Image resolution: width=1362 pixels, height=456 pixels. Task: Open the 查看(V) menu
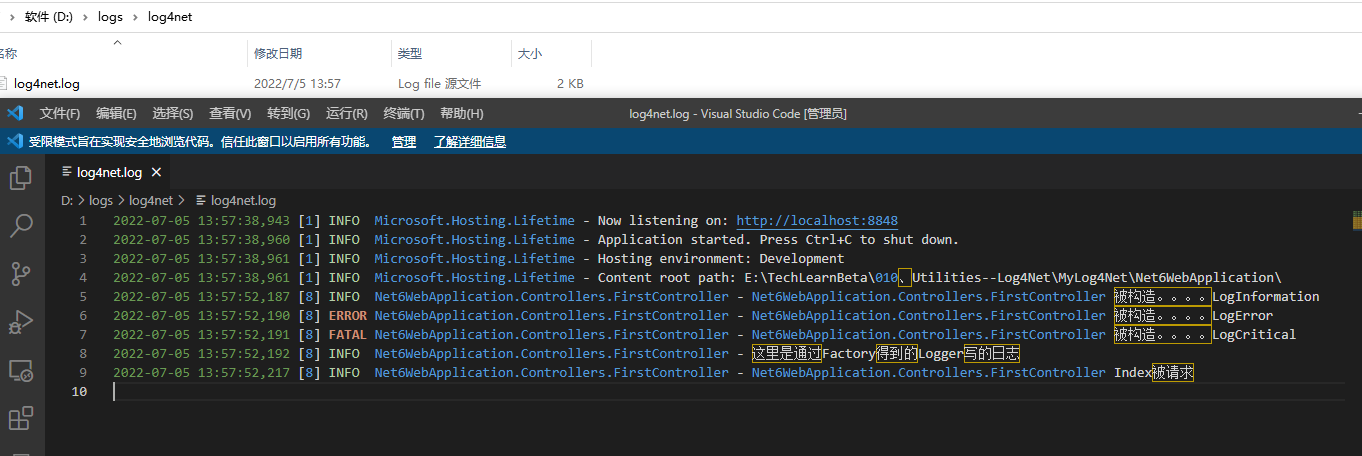click(x=230, y=114)
